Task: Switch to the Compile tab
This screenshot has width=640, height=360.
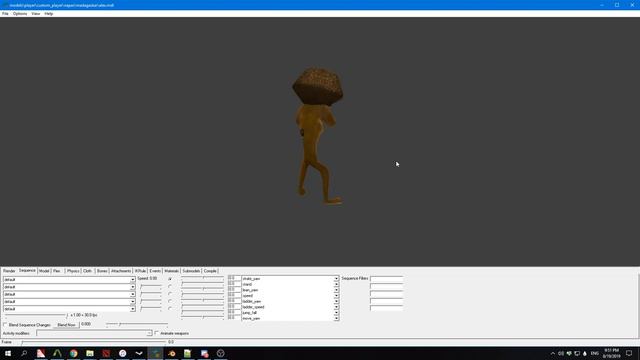Action: tap(210, 271)
